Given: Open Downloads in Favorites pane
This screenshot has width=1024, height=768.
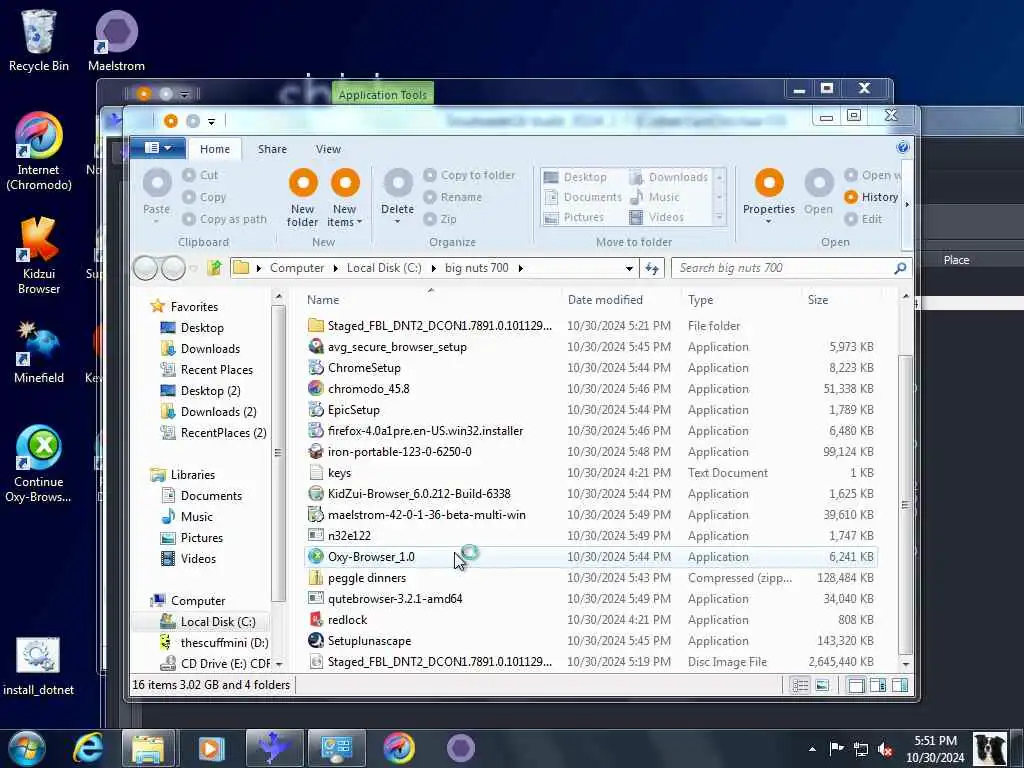Looking at the screenshot, I should coord(200,349).
